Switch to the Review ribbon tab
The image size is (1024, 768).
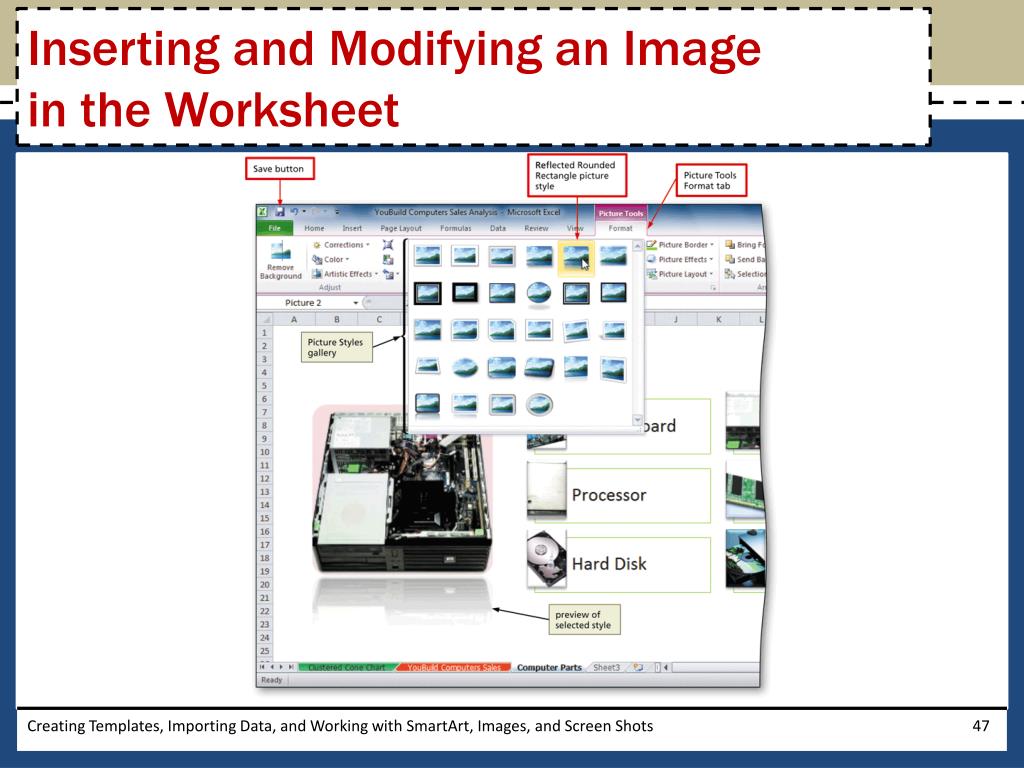coord(536,229)
